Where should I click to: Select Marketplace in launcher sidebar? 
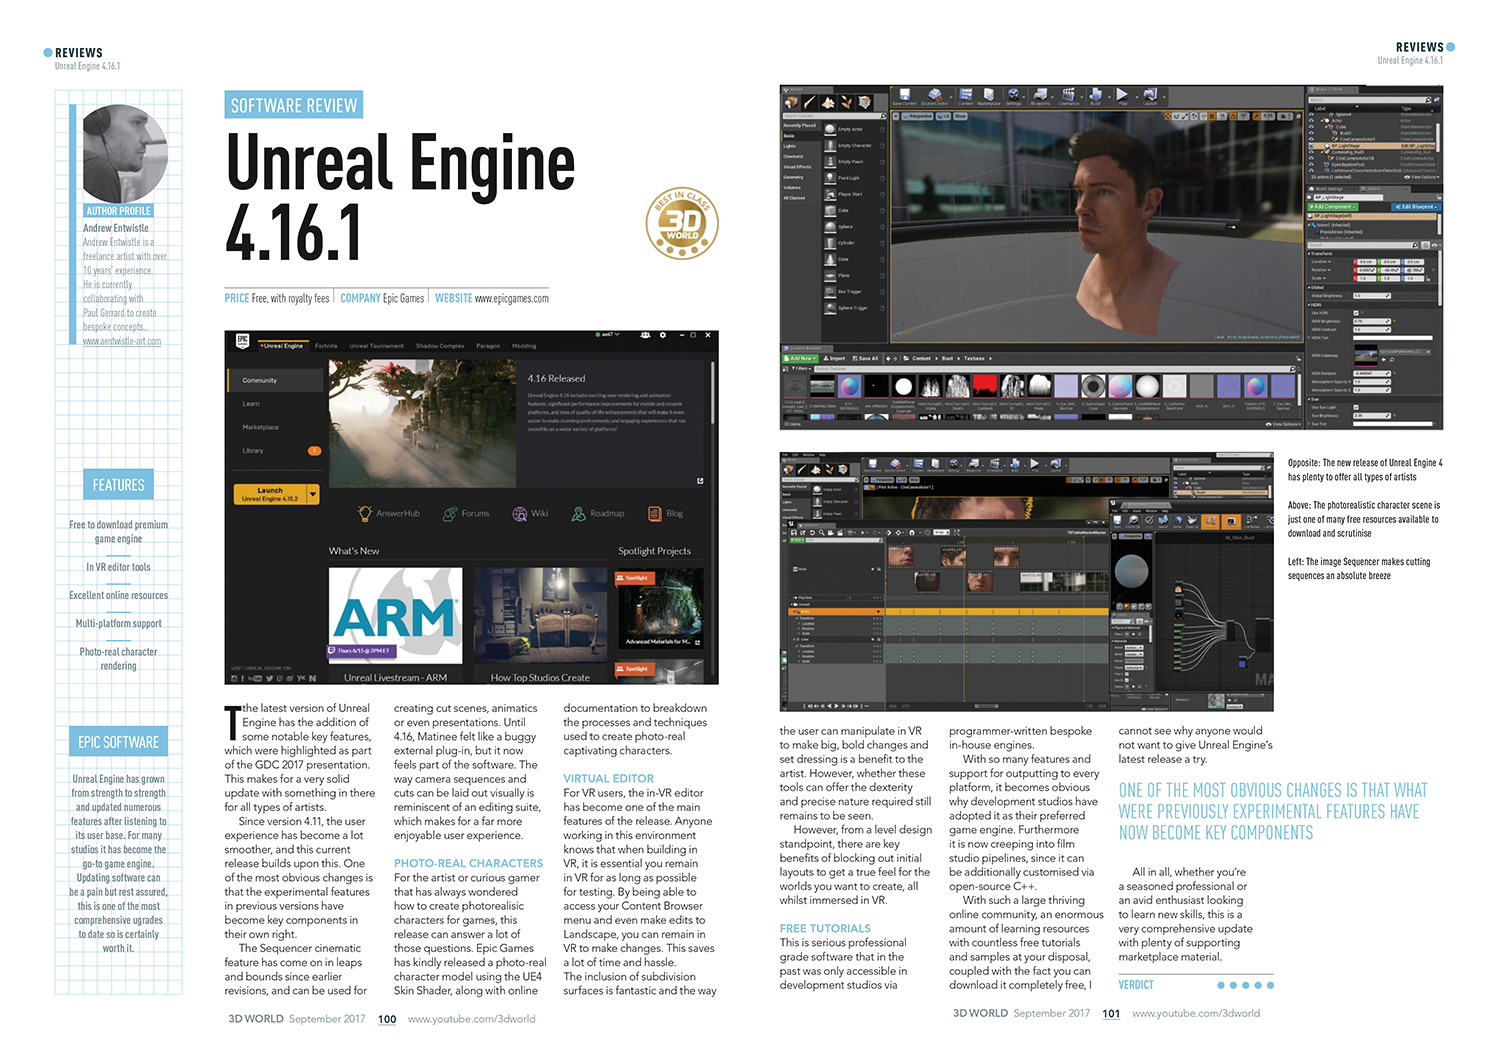coord(261,427)
